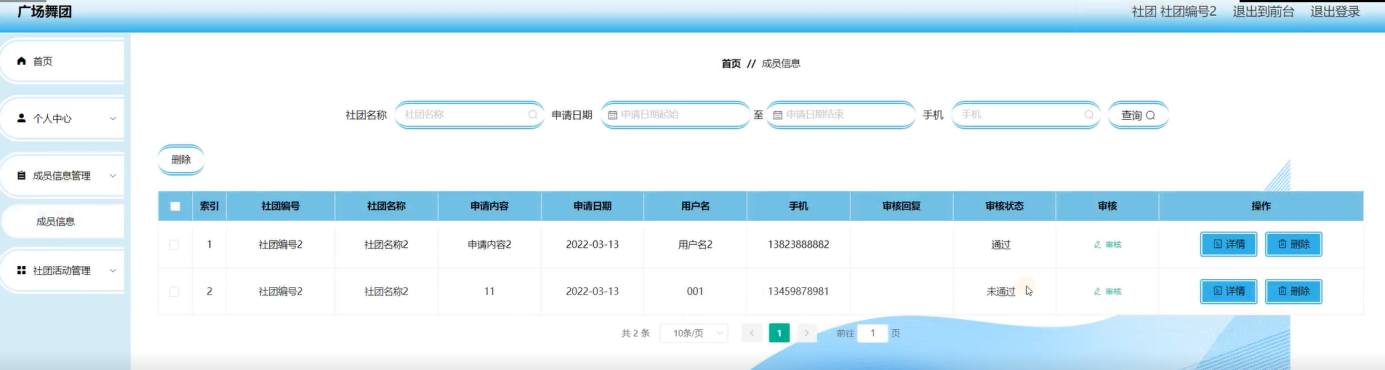This screenshot has width=1385, height=370.
Task: Click the person icon beside 个人中心
Action: pos(22,118)
